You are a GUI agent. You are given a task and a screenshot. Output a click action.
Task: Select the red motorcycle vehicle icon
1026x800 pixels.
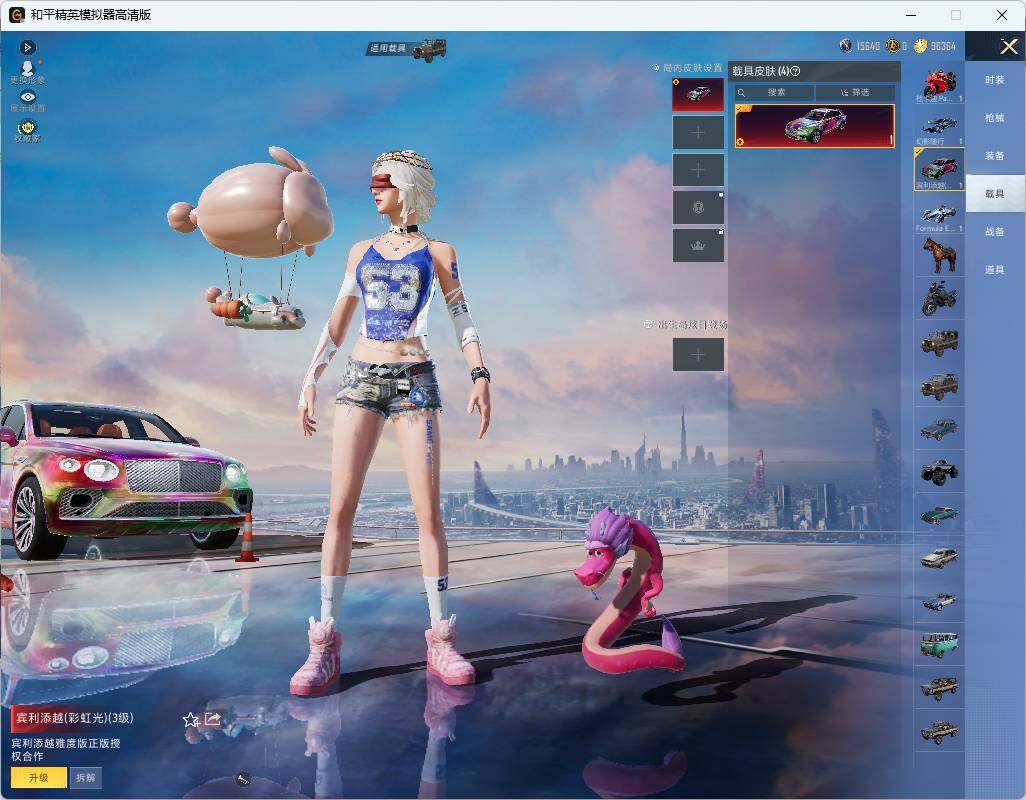tap(939, 84)
